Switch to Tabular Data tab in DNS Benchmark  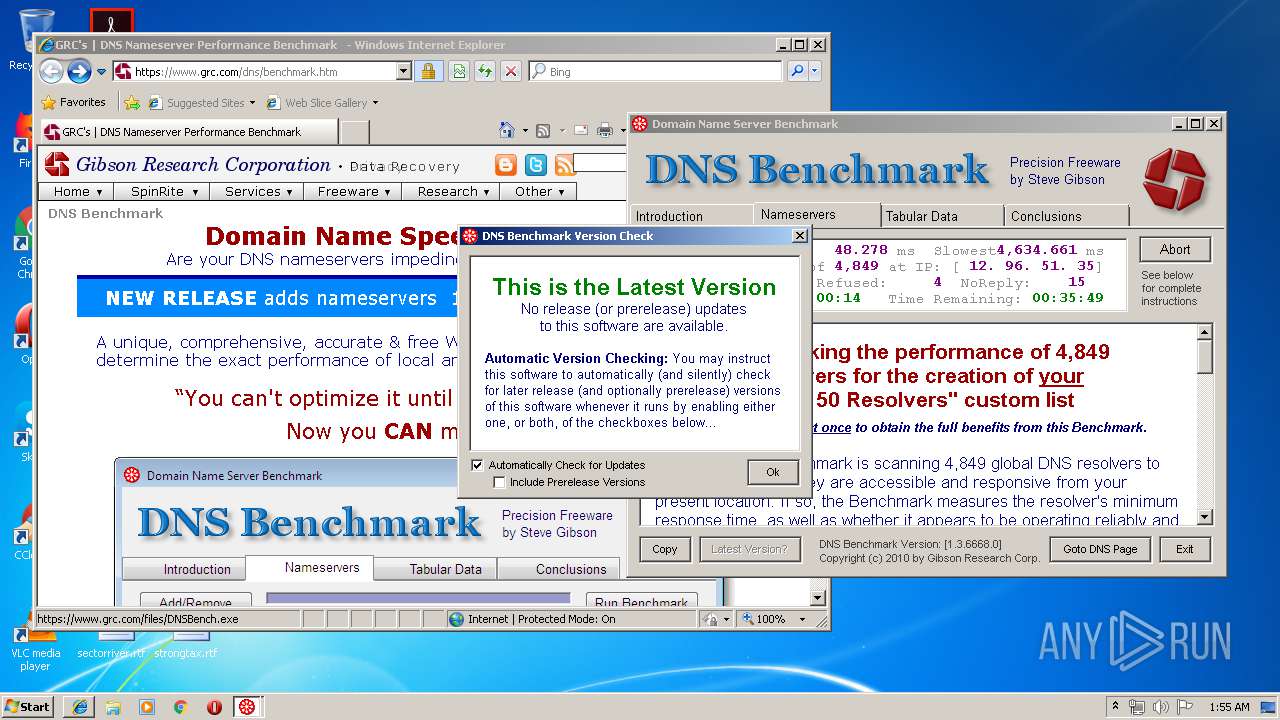943,216
